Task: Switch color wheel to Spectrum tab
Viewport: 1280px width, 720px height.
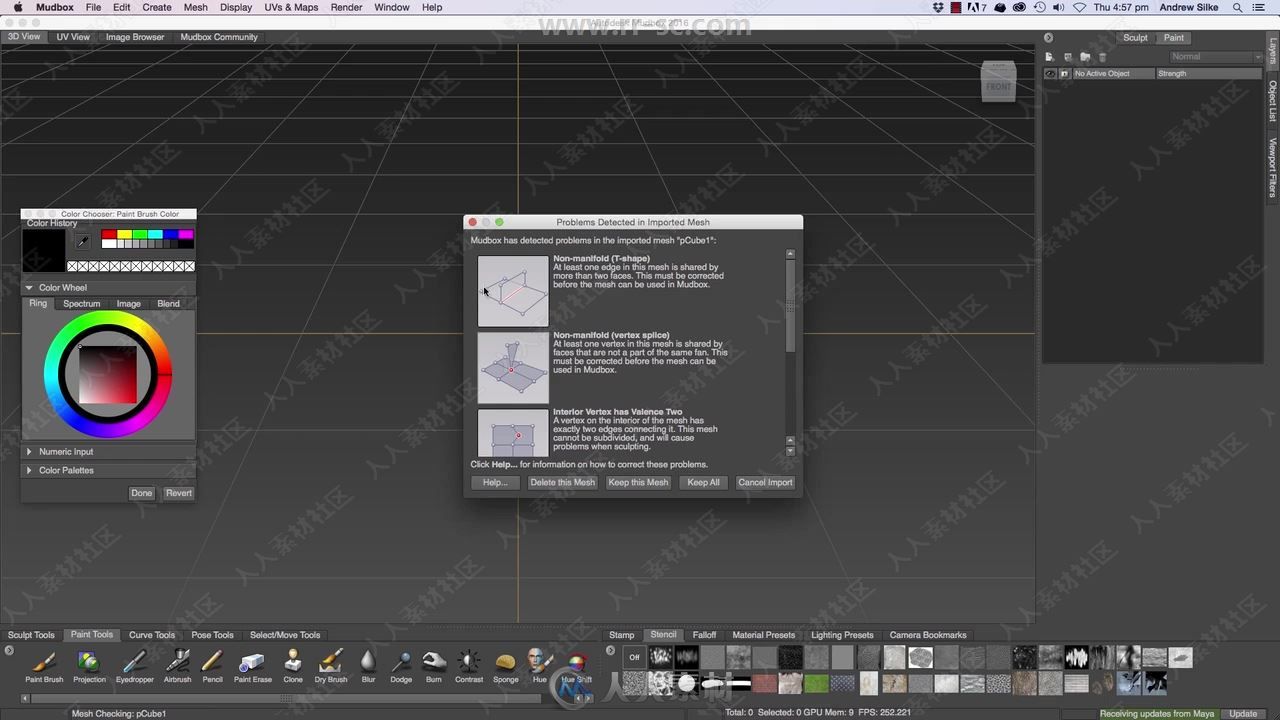Action: click(81, 304)
